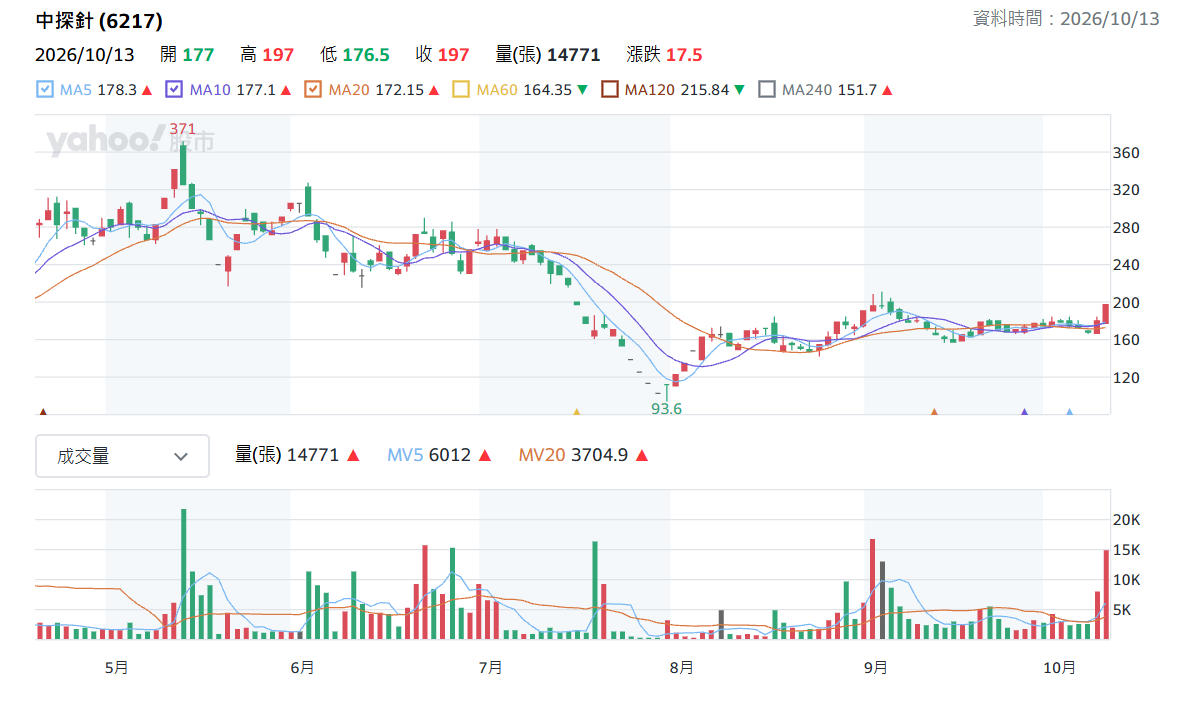Click the MV20 3704.9 volume average label
This screenshot has width=1182, height=702.
point(573,455)
